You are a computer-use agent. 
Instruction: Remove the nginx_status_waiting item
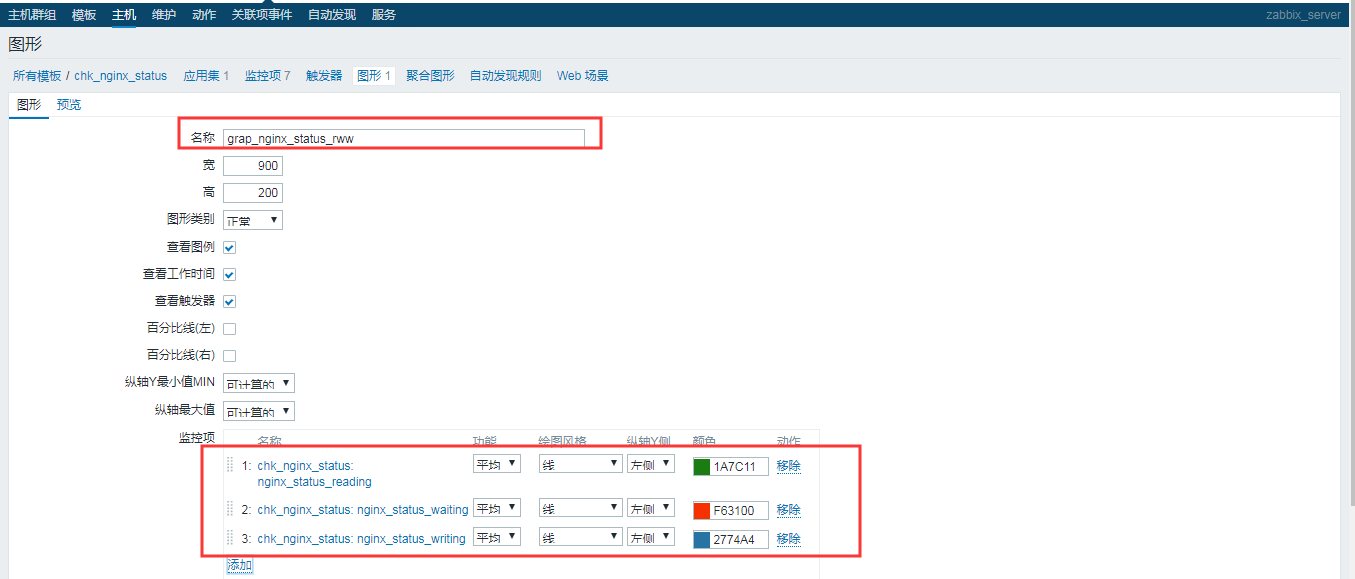789,509
